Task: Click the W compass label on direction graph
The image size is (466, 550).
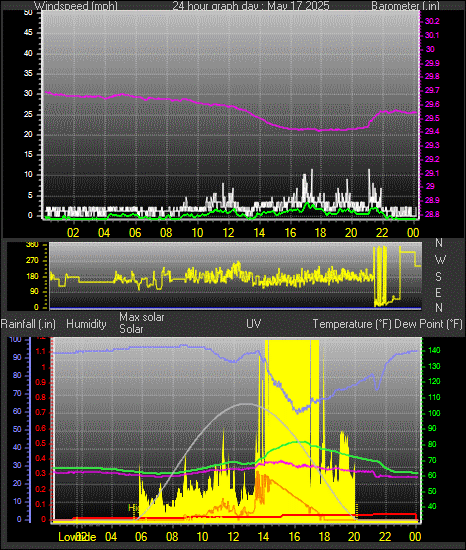Action: tap(440, 260)
